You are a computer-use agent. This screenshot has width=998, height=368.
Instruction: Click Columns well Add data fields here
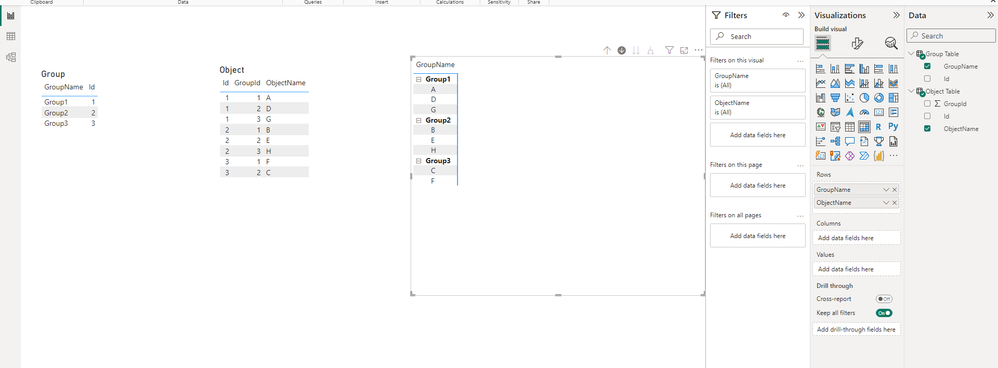pos(857,237)
